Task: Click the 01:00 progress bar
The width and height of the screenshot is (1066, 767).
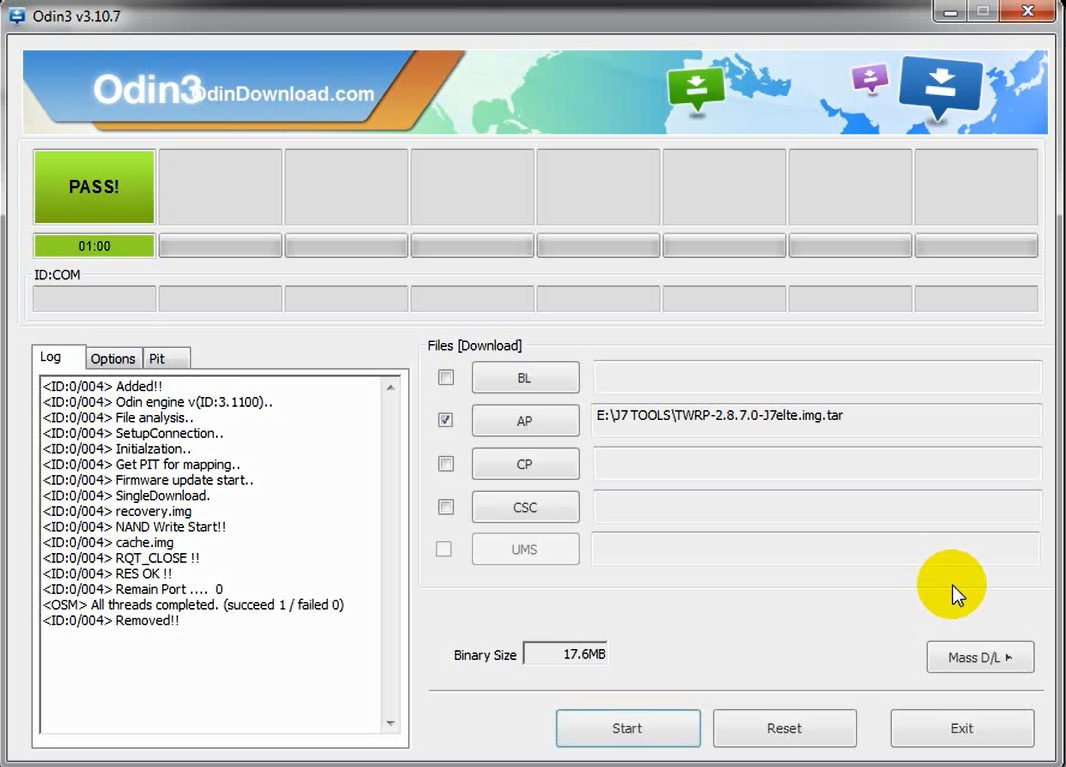Action: [94, 246]
